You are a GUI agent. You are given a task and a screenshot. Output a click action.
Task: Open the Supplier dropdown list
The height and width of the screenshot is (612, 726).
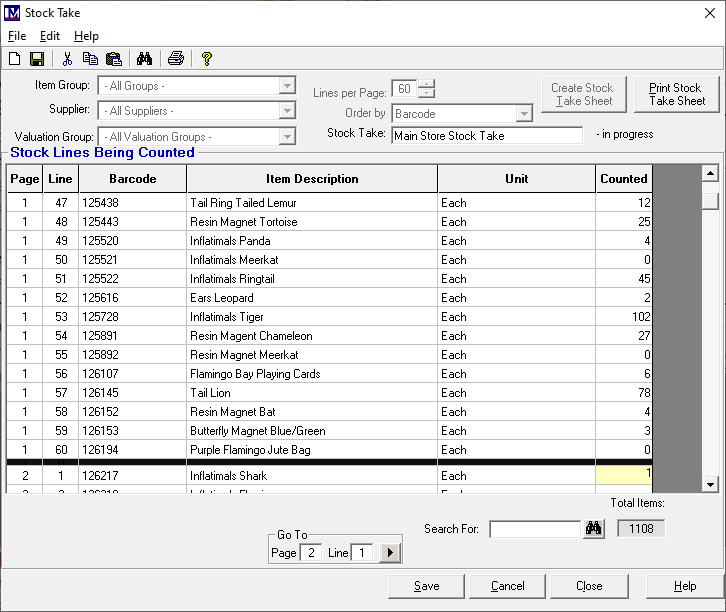tap(287, 110)
